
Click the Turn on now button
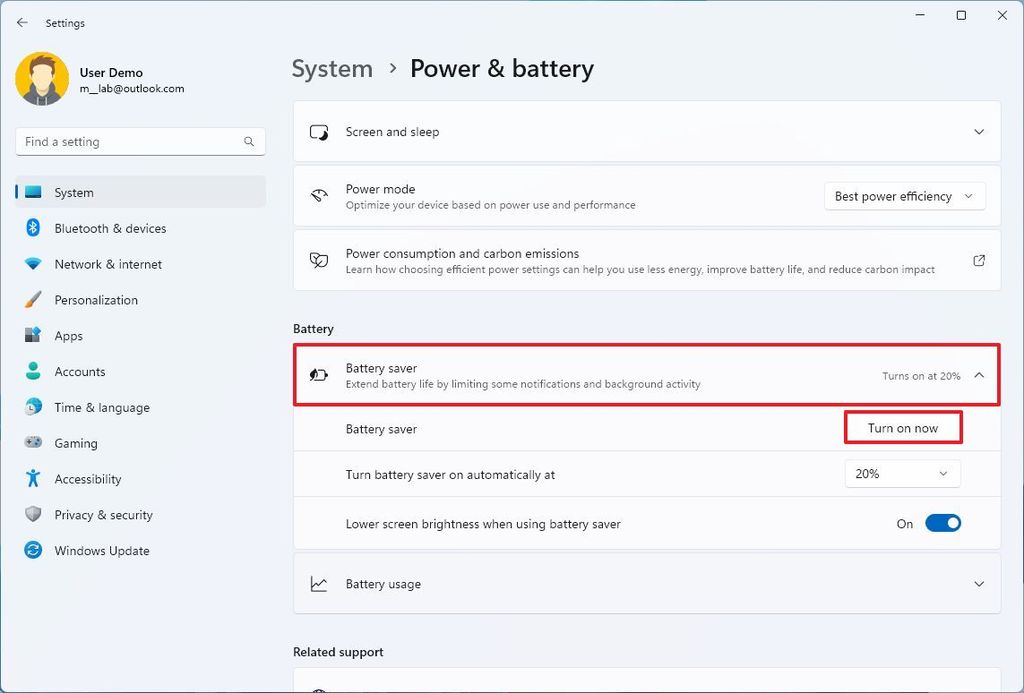pyautogui.click(x=903, y=427)
